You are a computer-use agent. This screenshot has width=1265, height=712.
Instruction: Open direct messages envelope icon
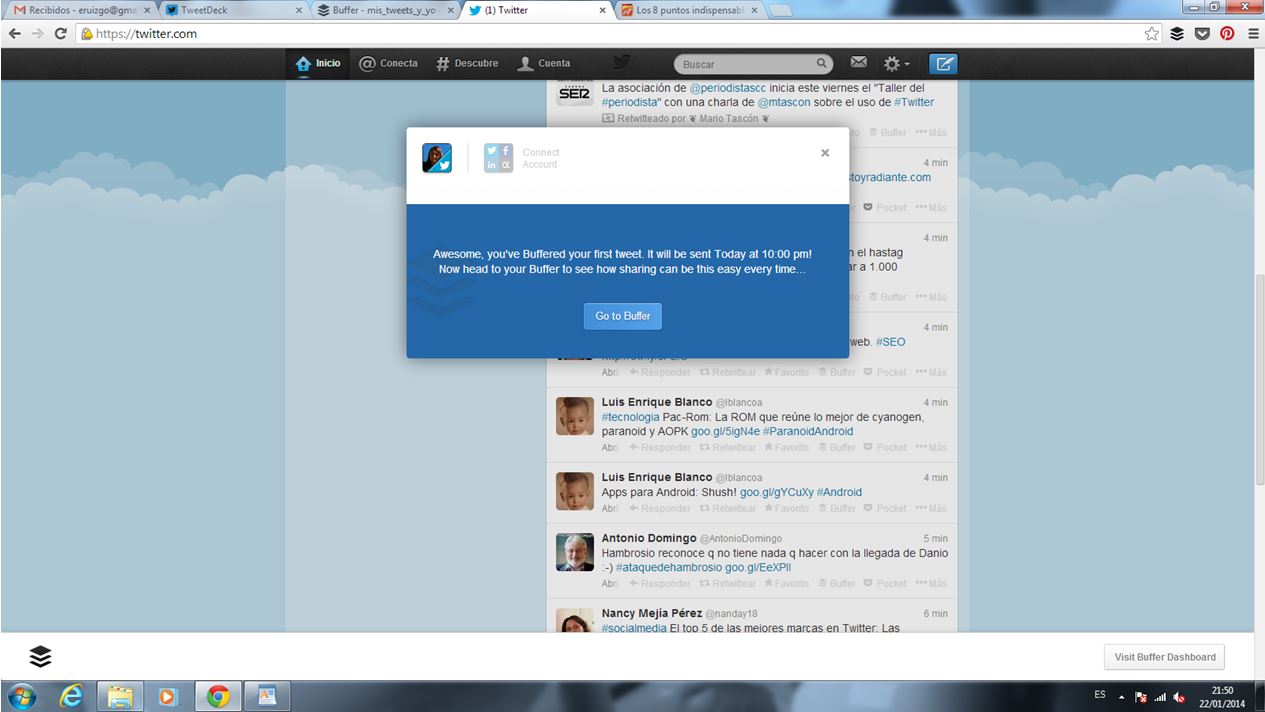pyautogui.click(x=858, y=63)
